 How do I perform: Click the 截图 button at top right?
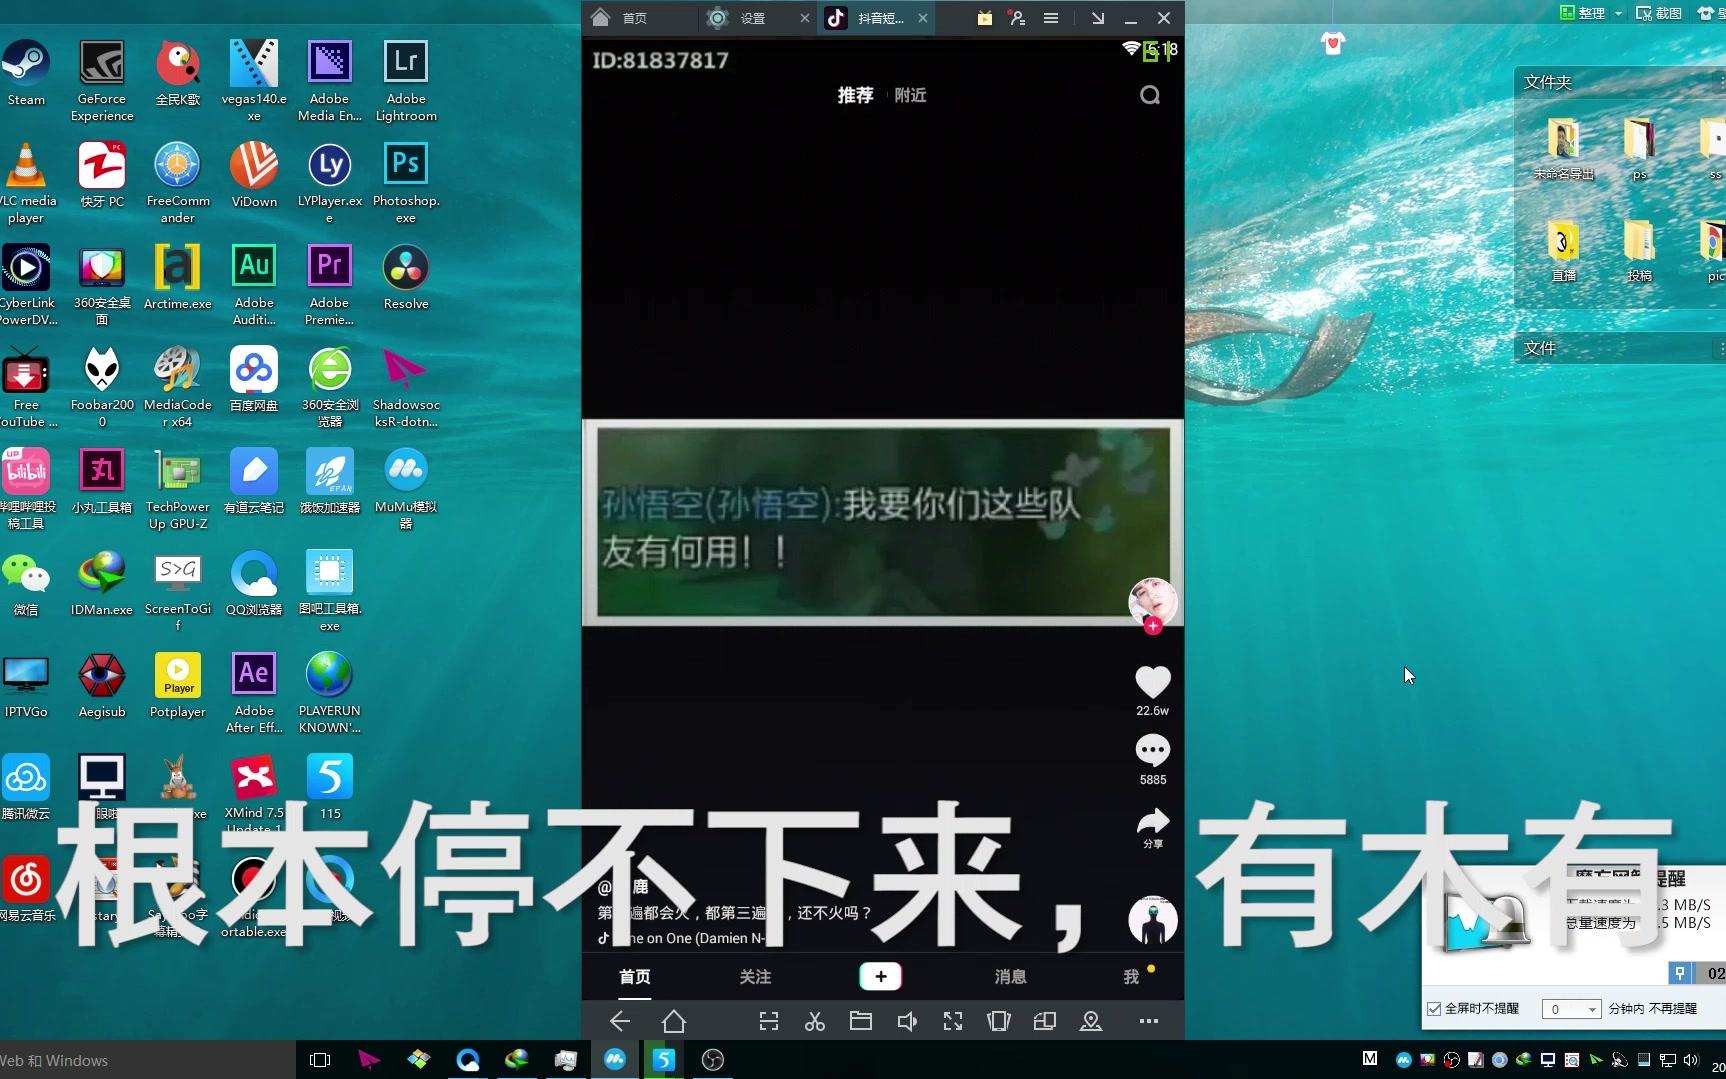point(1658,13)
